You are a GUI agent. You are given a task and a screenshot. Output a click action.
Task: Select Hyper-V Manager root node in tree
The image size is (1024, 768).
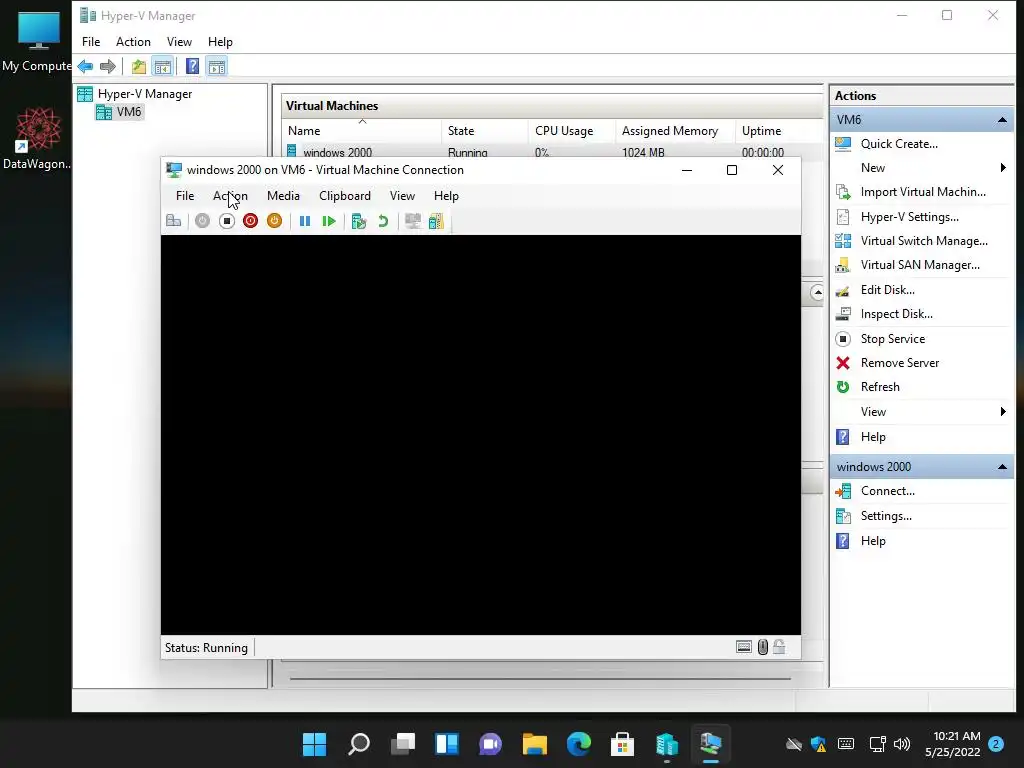click(144, 94)
